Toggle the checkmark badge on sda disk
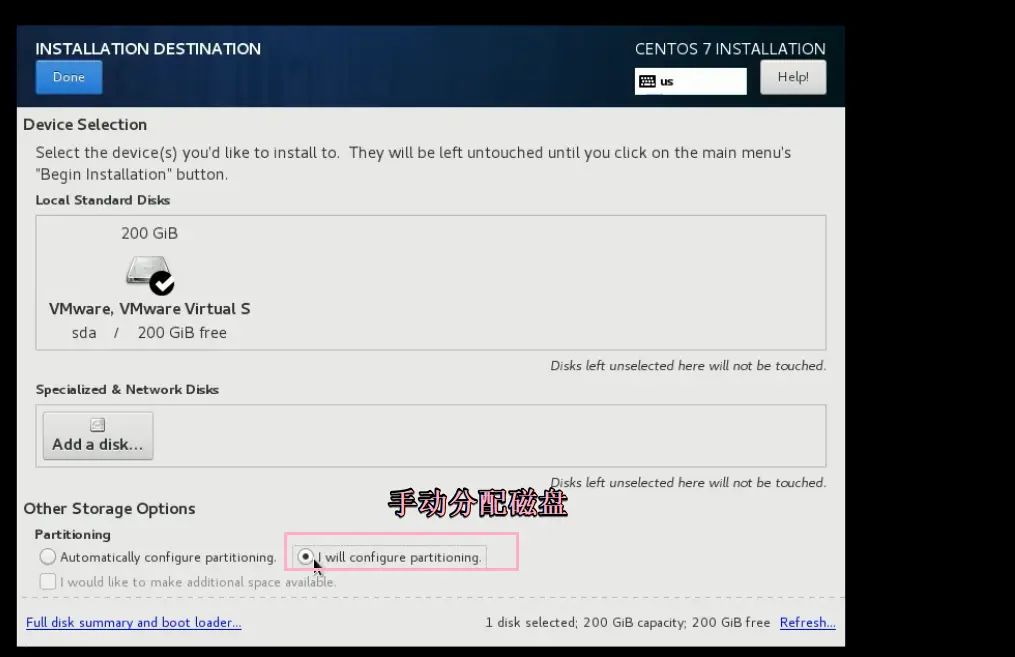The image size is (1015, 657). 162,283
